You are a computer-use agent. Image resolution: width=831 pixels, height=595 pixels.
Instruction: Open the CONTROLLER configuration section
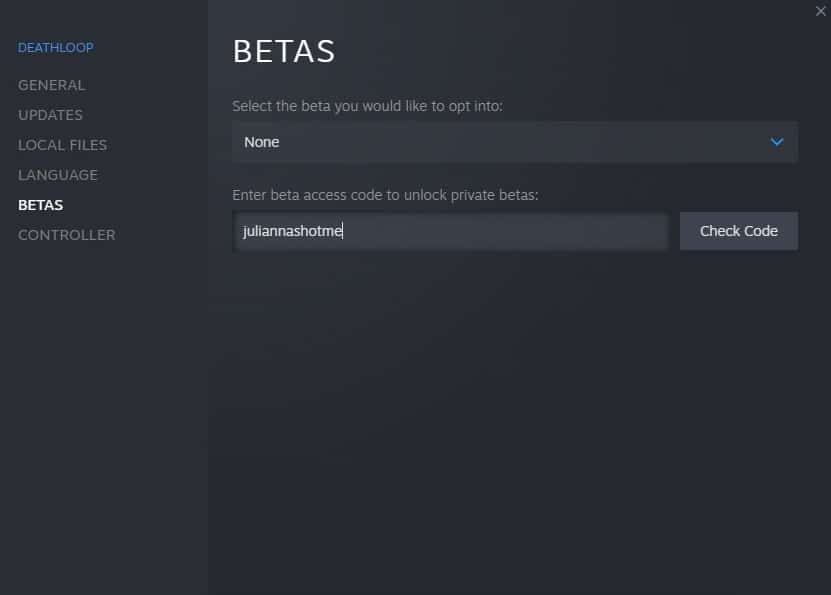[66, 235]
